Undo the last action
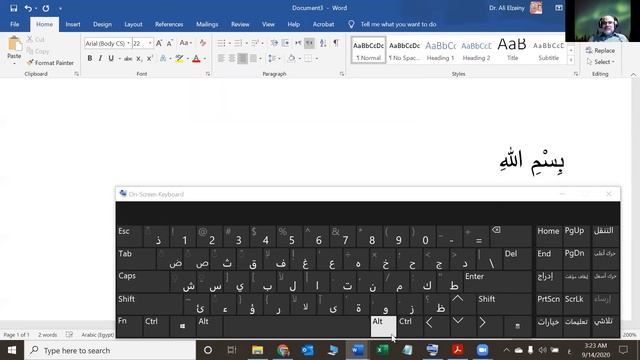The width and height of the screenshot is (640, 360). click(x=28, y=8)
